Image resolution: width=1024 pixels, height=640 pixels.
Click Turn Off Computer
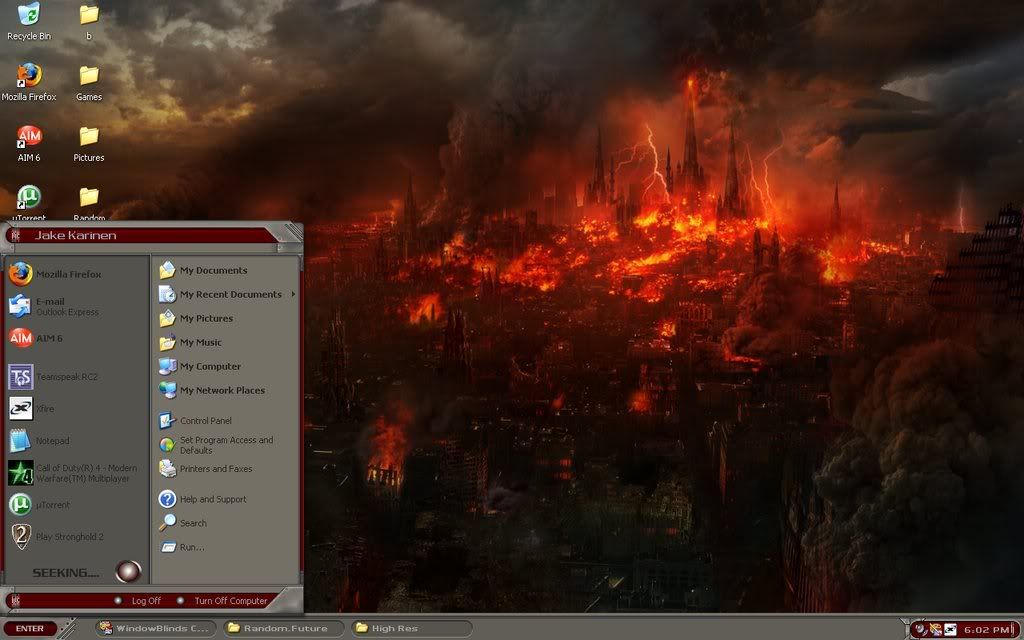223,601
